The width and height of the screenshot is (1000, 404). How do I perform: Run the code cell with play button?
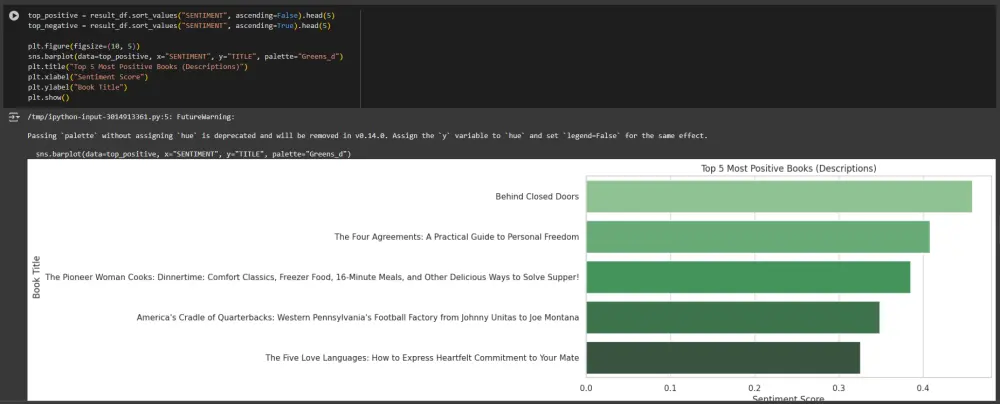(x=14, y=15)
